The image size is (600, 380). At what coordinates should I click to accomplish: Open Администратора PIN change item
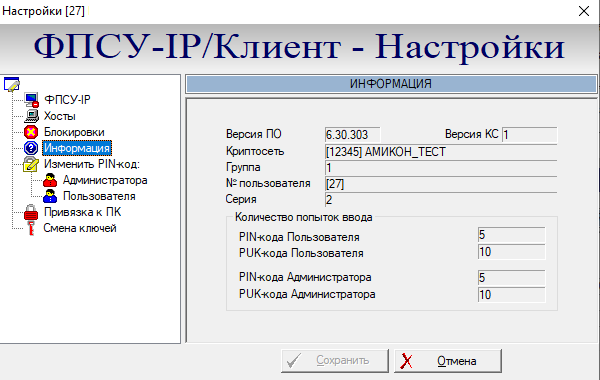tap(105, 180)
